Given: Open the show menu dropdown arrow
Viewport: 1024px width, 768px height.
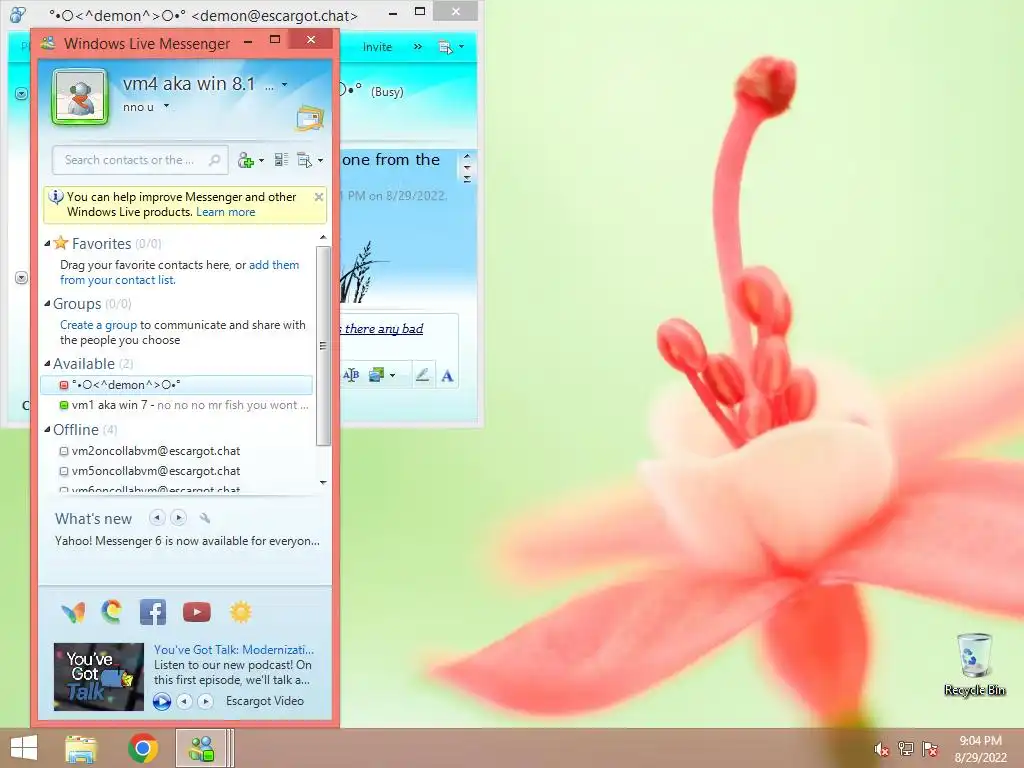Looking at the screenshot, I should [320, 161].
